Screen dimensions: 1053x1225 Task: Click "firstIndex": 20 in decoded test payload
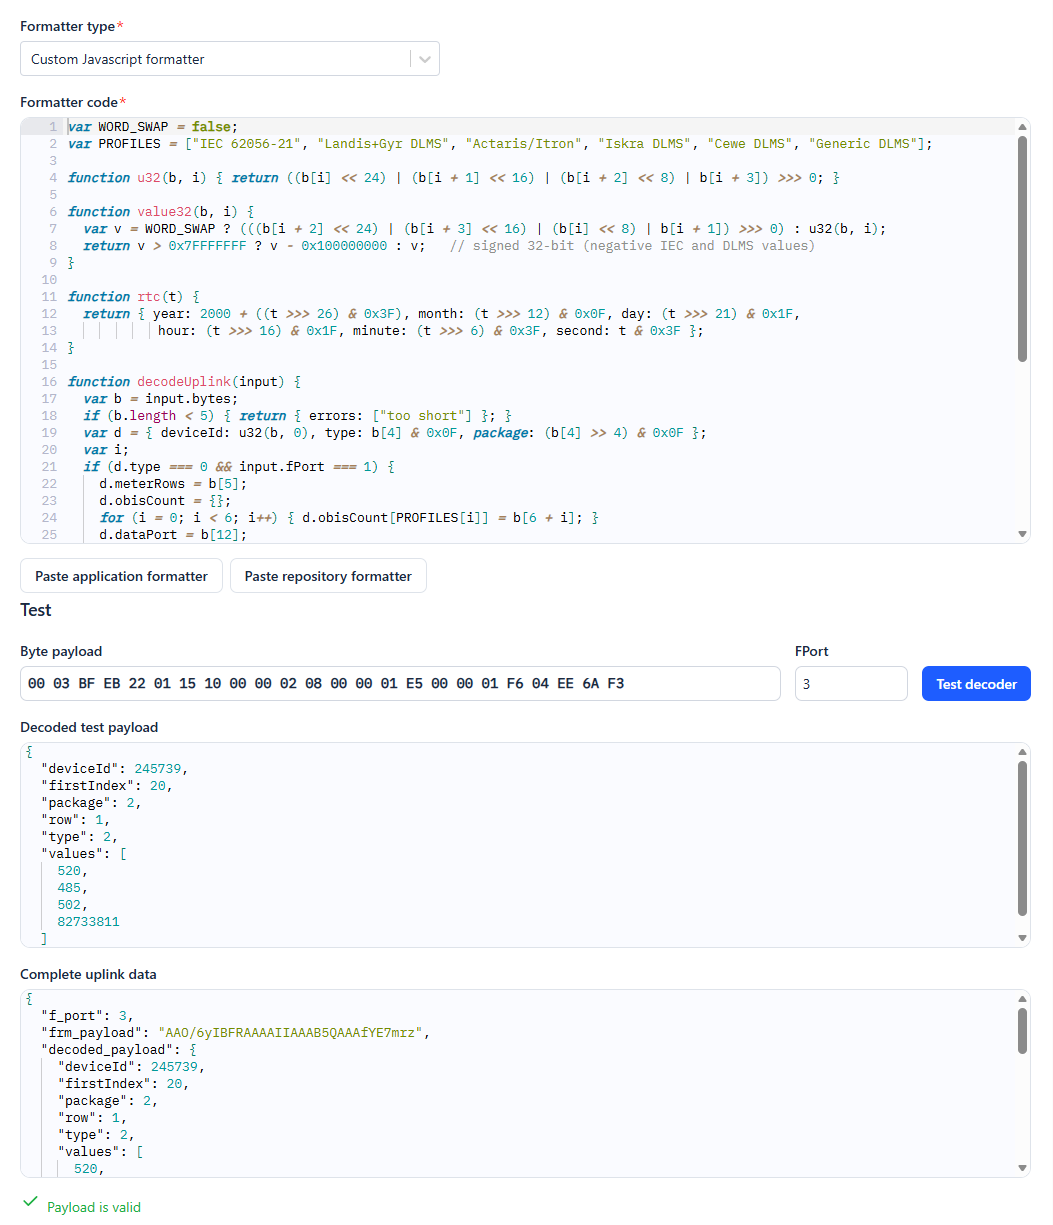click(108, 786)
